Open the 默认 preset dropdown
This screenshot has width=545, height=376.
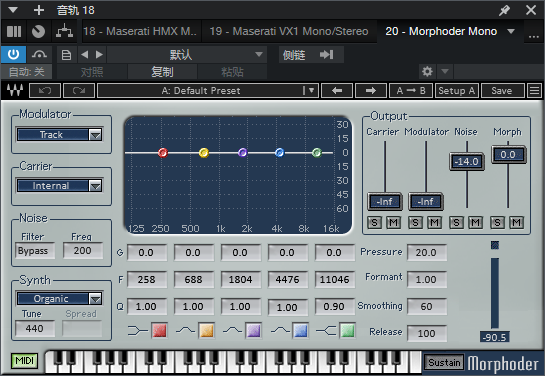pos(187,55)
